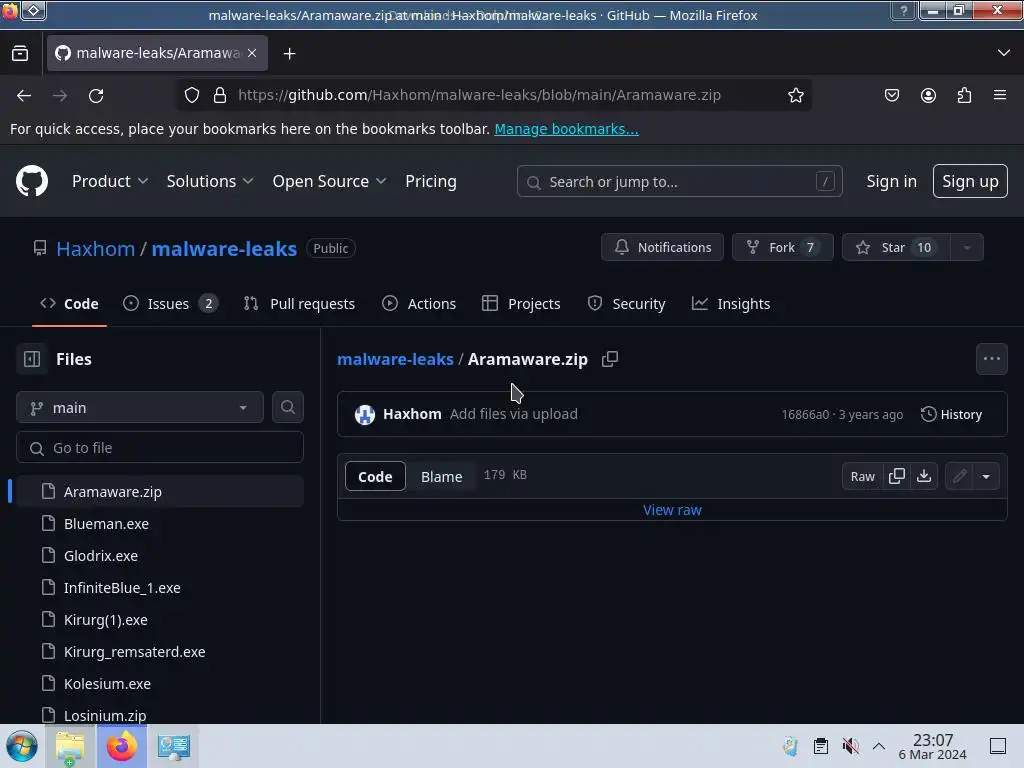The width and height of the screenshot is (1024, 768).
Task: Click the Sign up button
Action: (970, 181)
